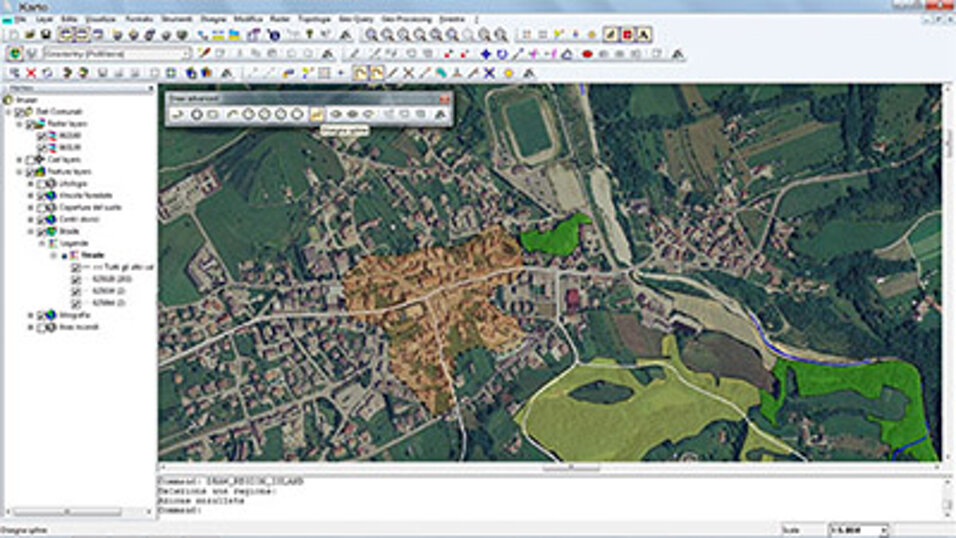The width and height of the screenshot is (956, 538).
Task: Click the red X delete icon
Action: pos(31,73)
